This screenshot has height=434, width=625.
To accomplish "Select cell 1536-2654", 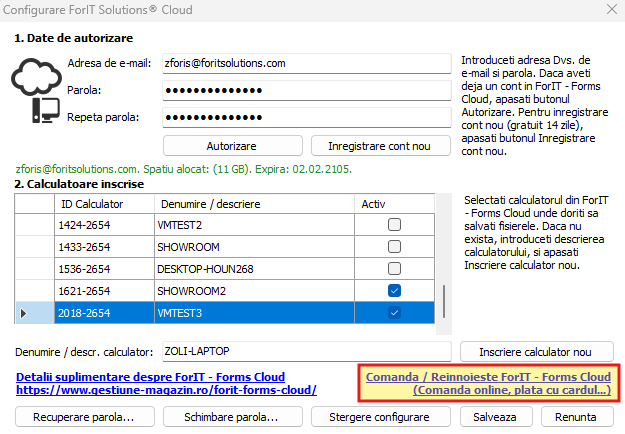I will [104, 269].
